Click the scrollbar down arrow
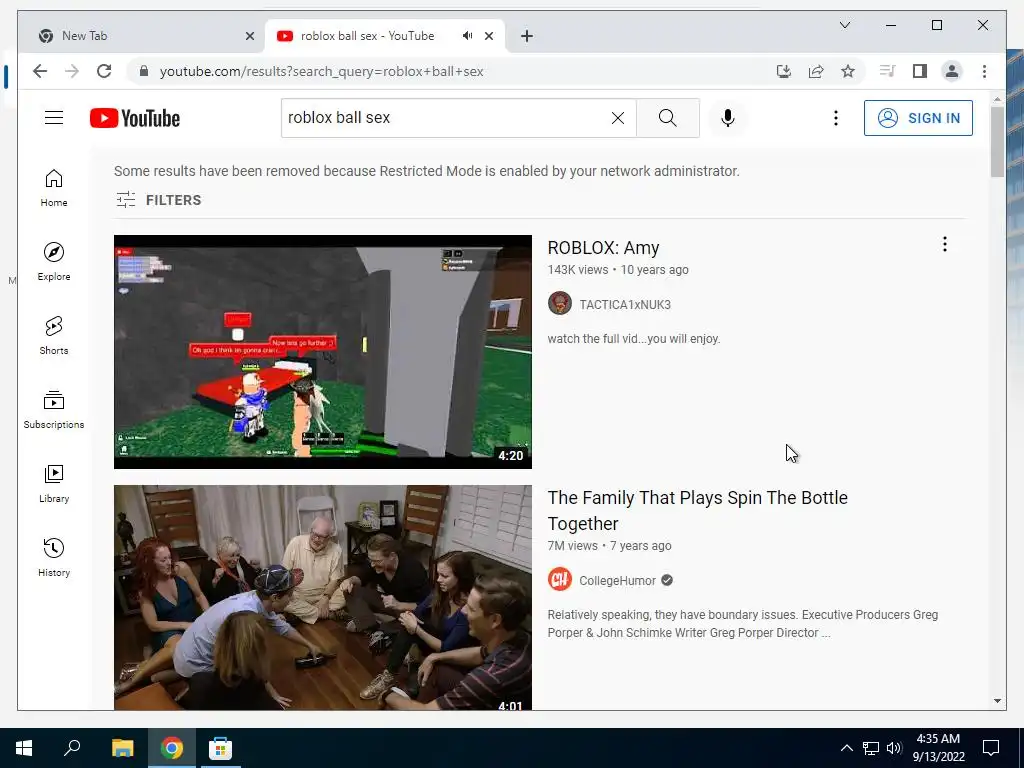Viewport: 1024px width, 768px height. [x=997, y=701]
